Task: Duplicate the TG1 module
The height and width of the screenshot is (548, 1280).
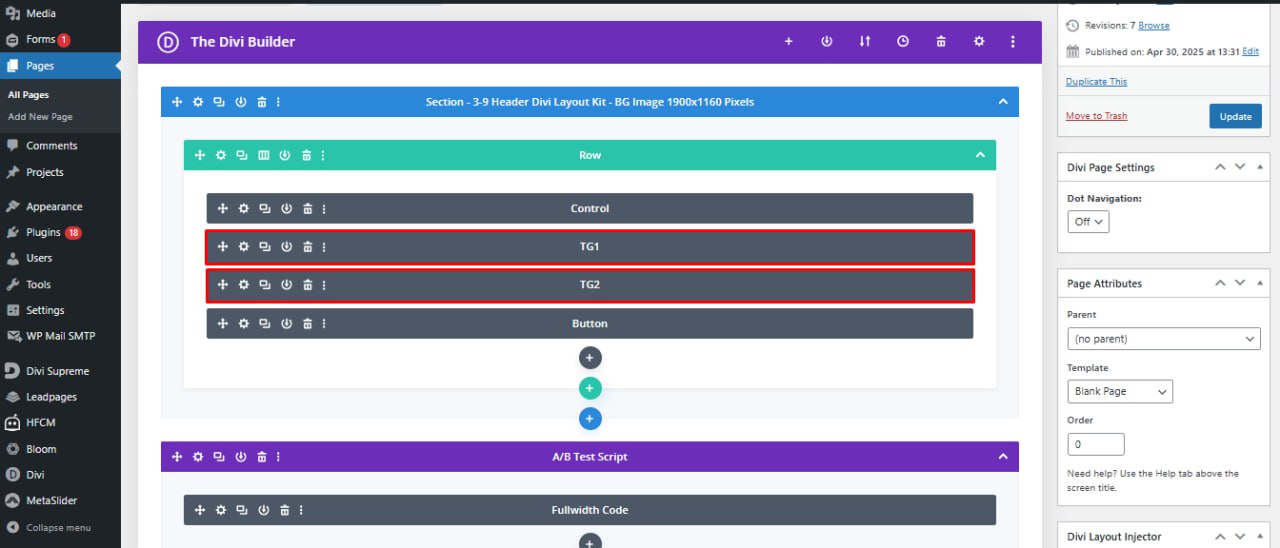Action: coord(265,246)
